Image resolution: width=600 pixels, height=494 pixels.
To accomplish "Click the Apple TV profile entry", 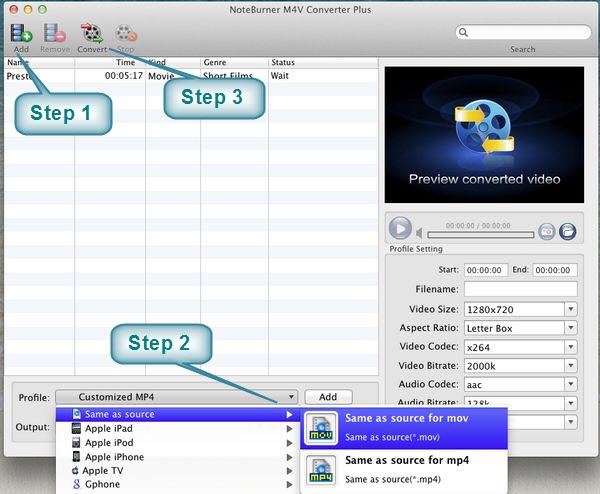I will point(177,471).
